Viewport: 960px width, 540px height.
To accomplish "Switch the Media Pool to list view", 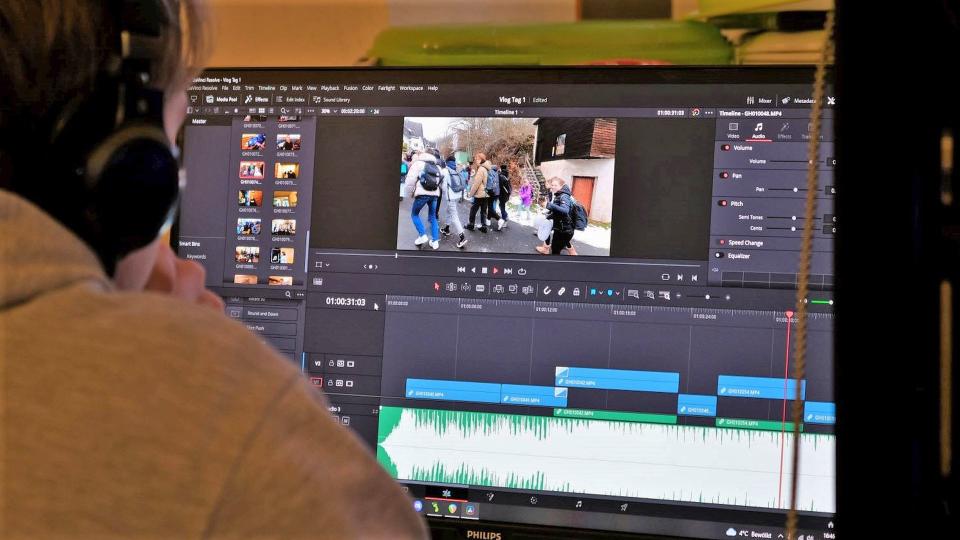I will [x=271, y=110].
